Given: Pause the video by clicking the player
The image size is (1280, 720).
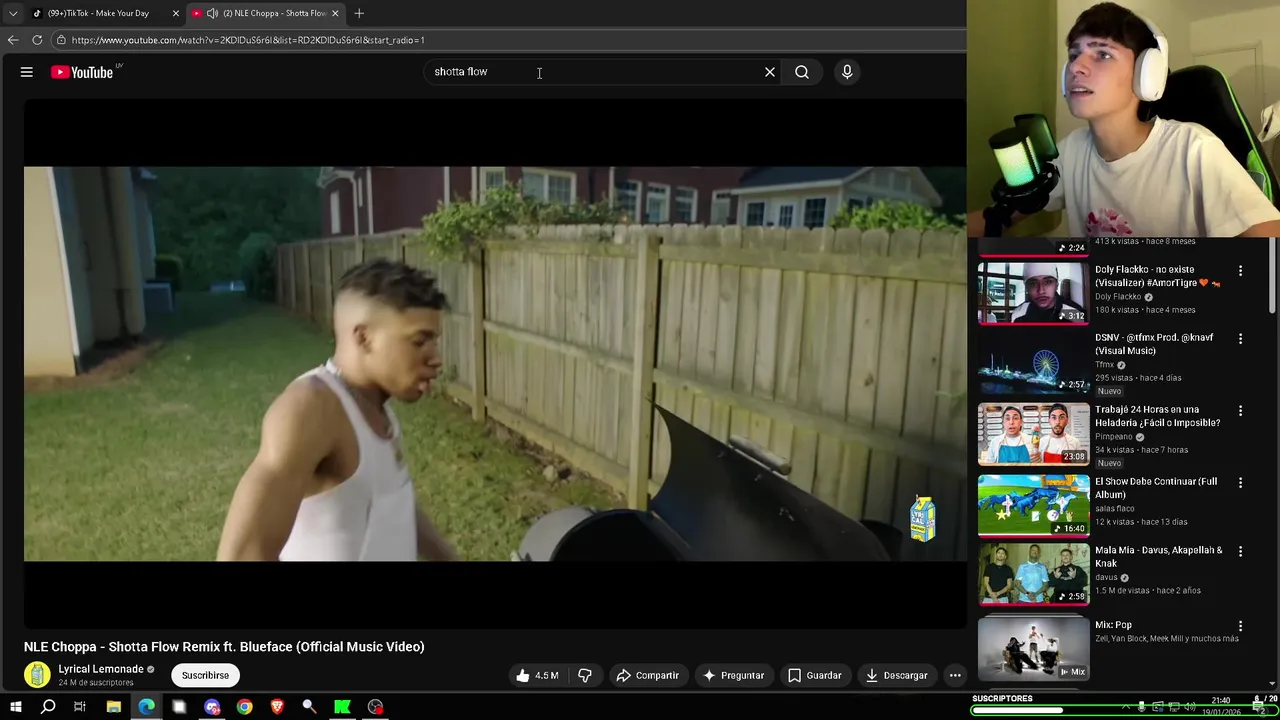Looking at the screenshot, I should point(495,363).
